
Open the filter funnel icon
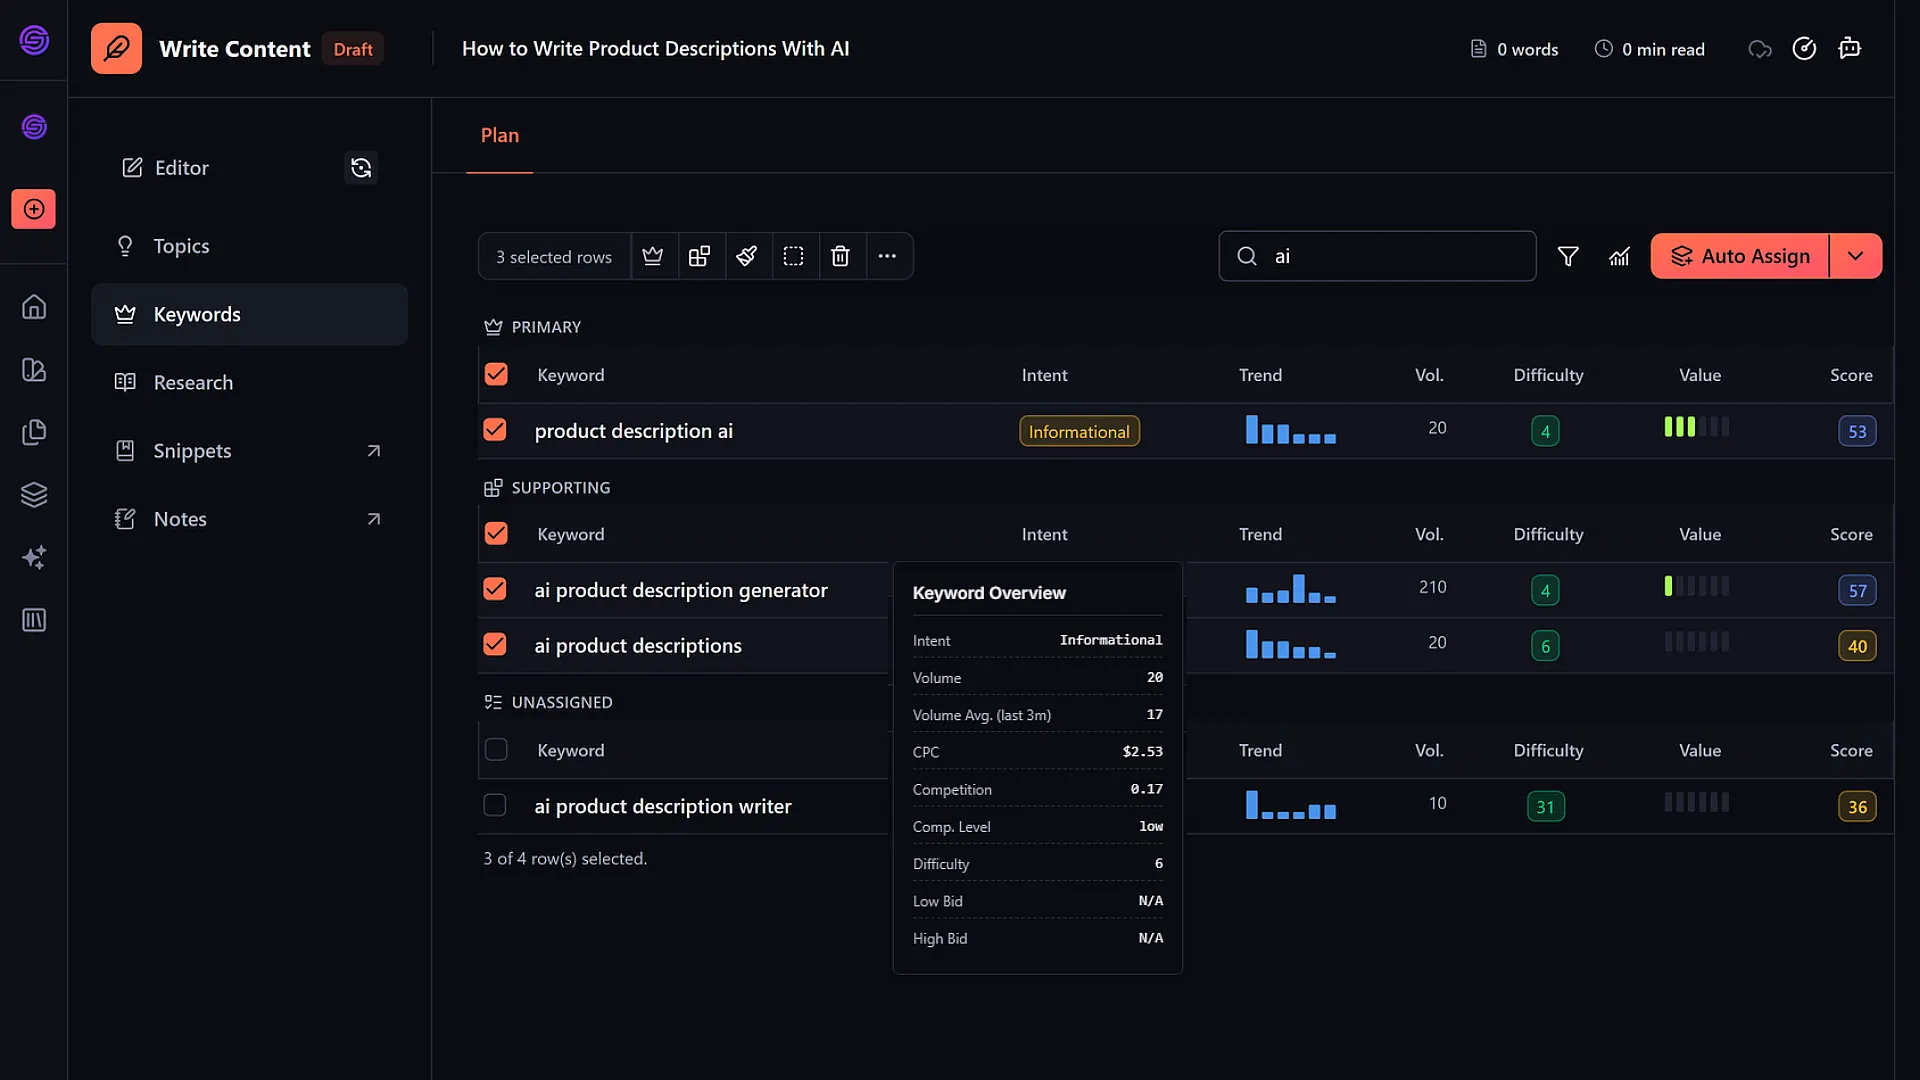1568,257
